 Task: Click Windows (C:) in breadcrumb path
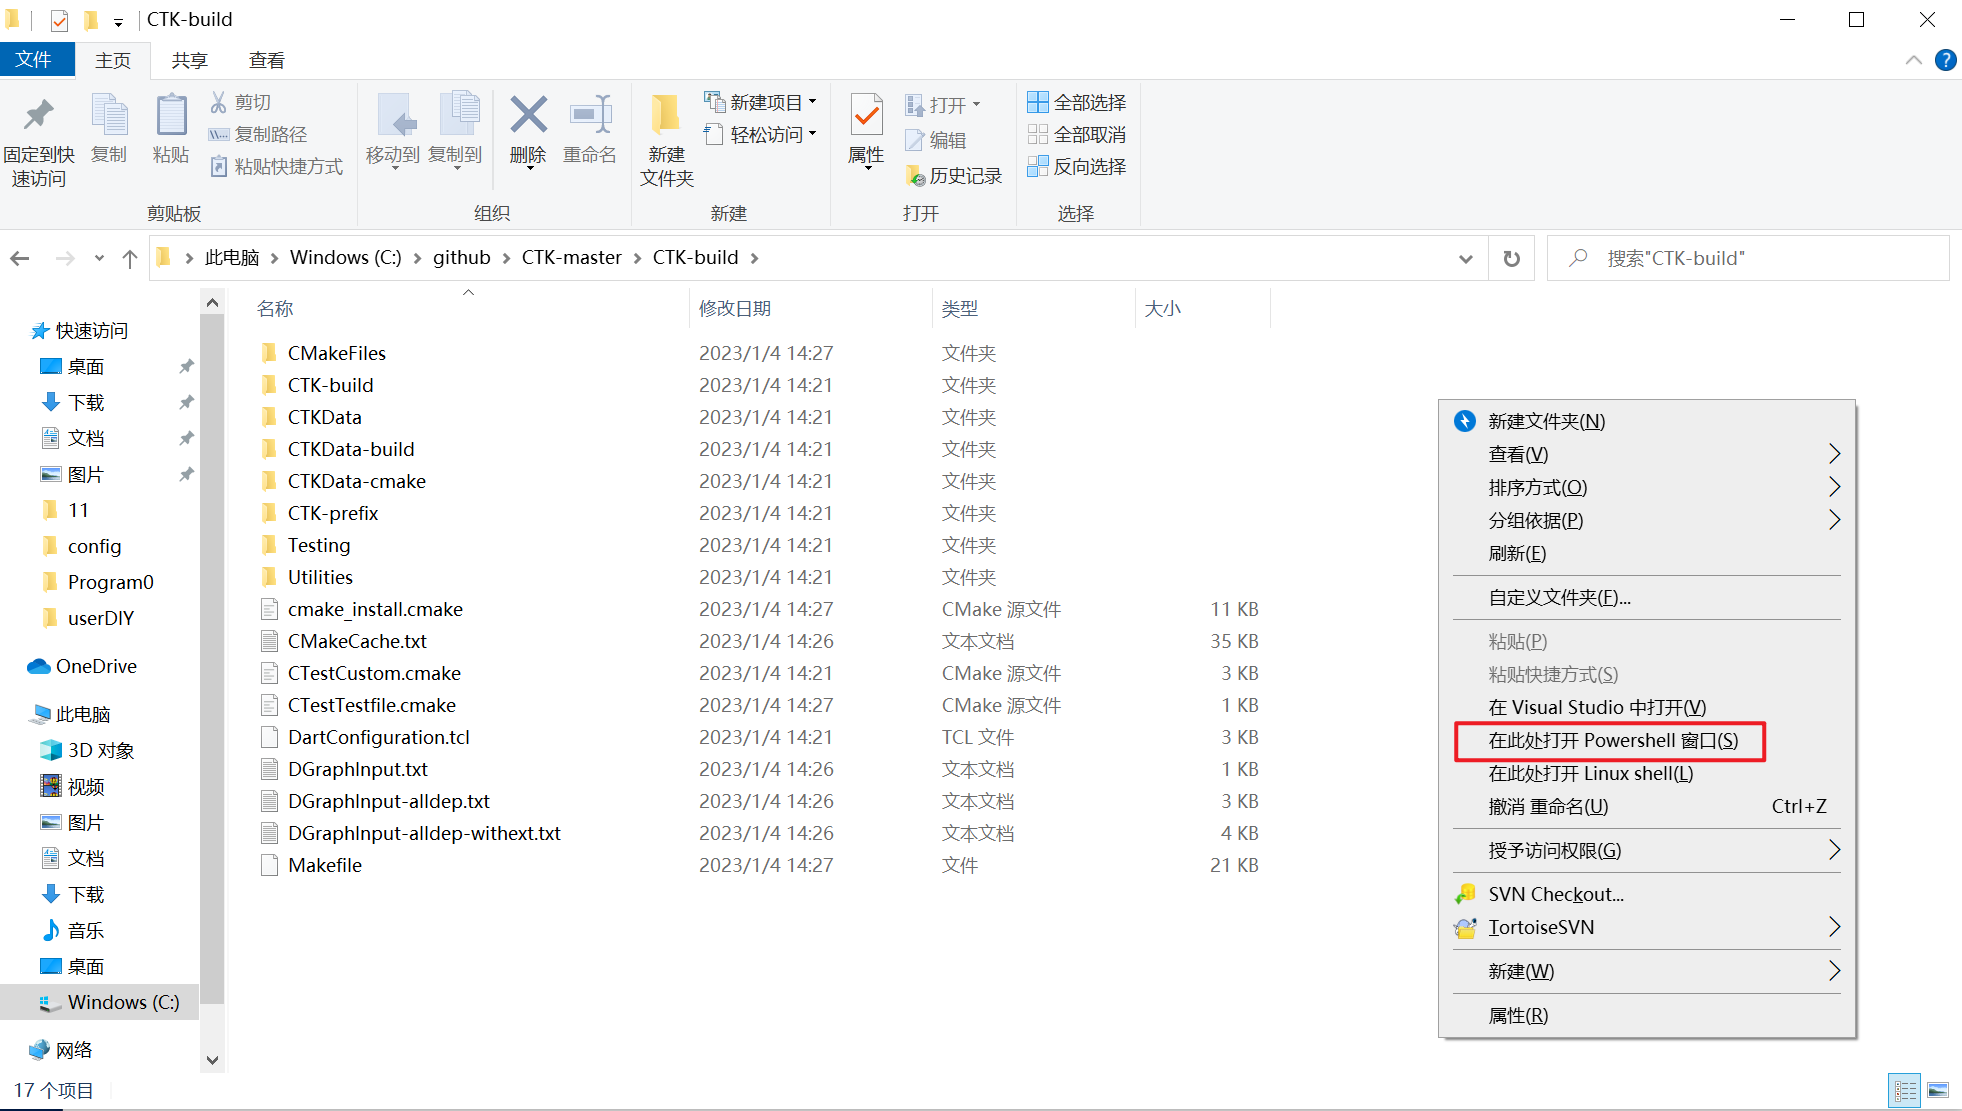point(346,258)
